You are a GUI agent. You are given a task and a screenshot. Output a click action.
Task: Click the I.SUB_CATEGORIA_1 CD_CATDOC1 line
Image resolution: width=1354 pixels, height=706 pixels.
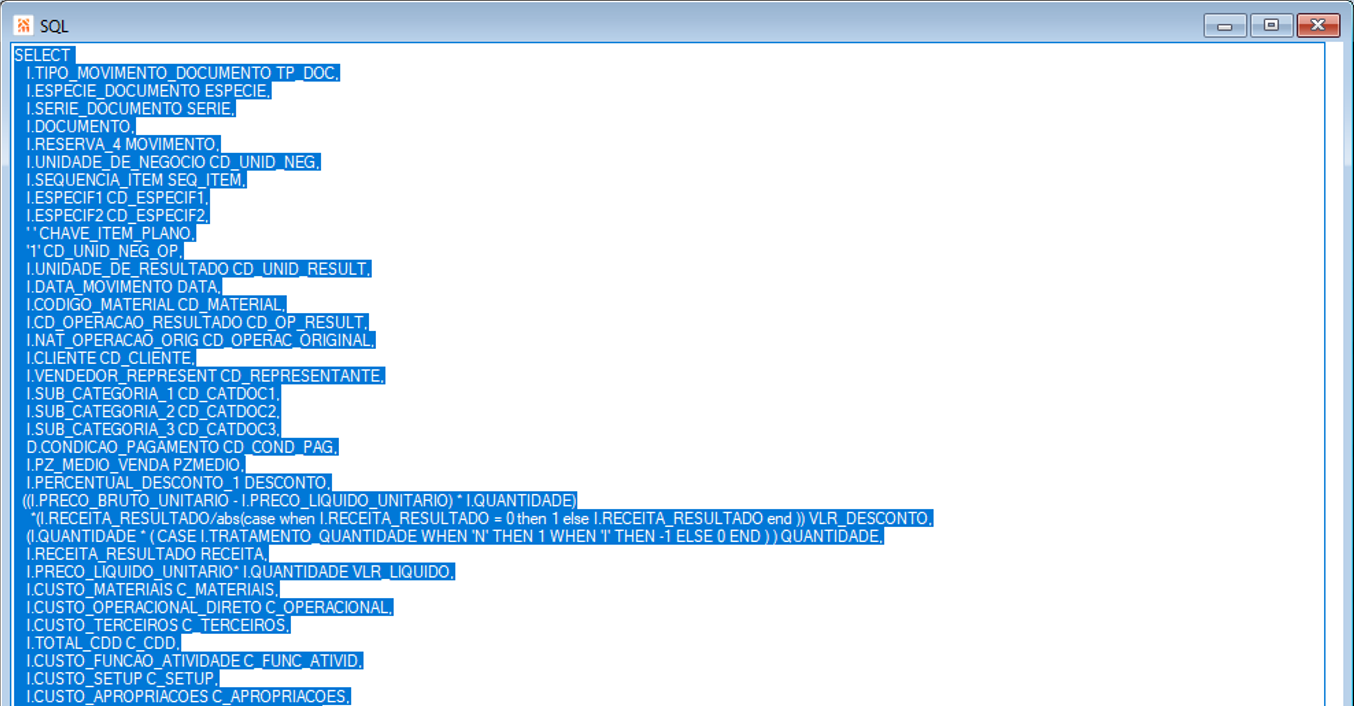[154, 393]
